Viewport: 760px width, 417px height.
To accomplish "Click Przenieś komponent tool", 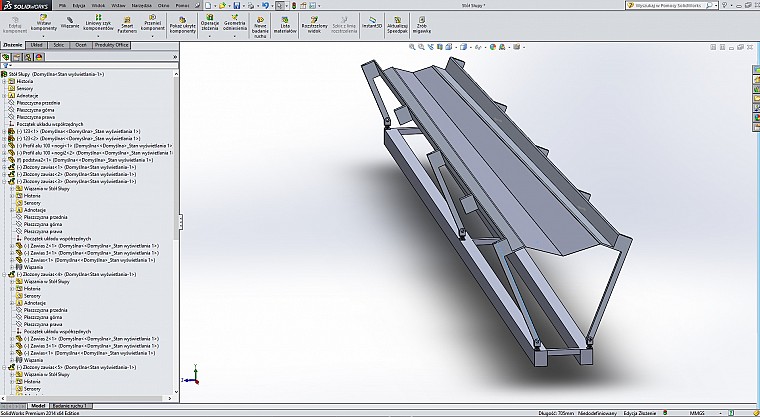I will pos(153,23).
